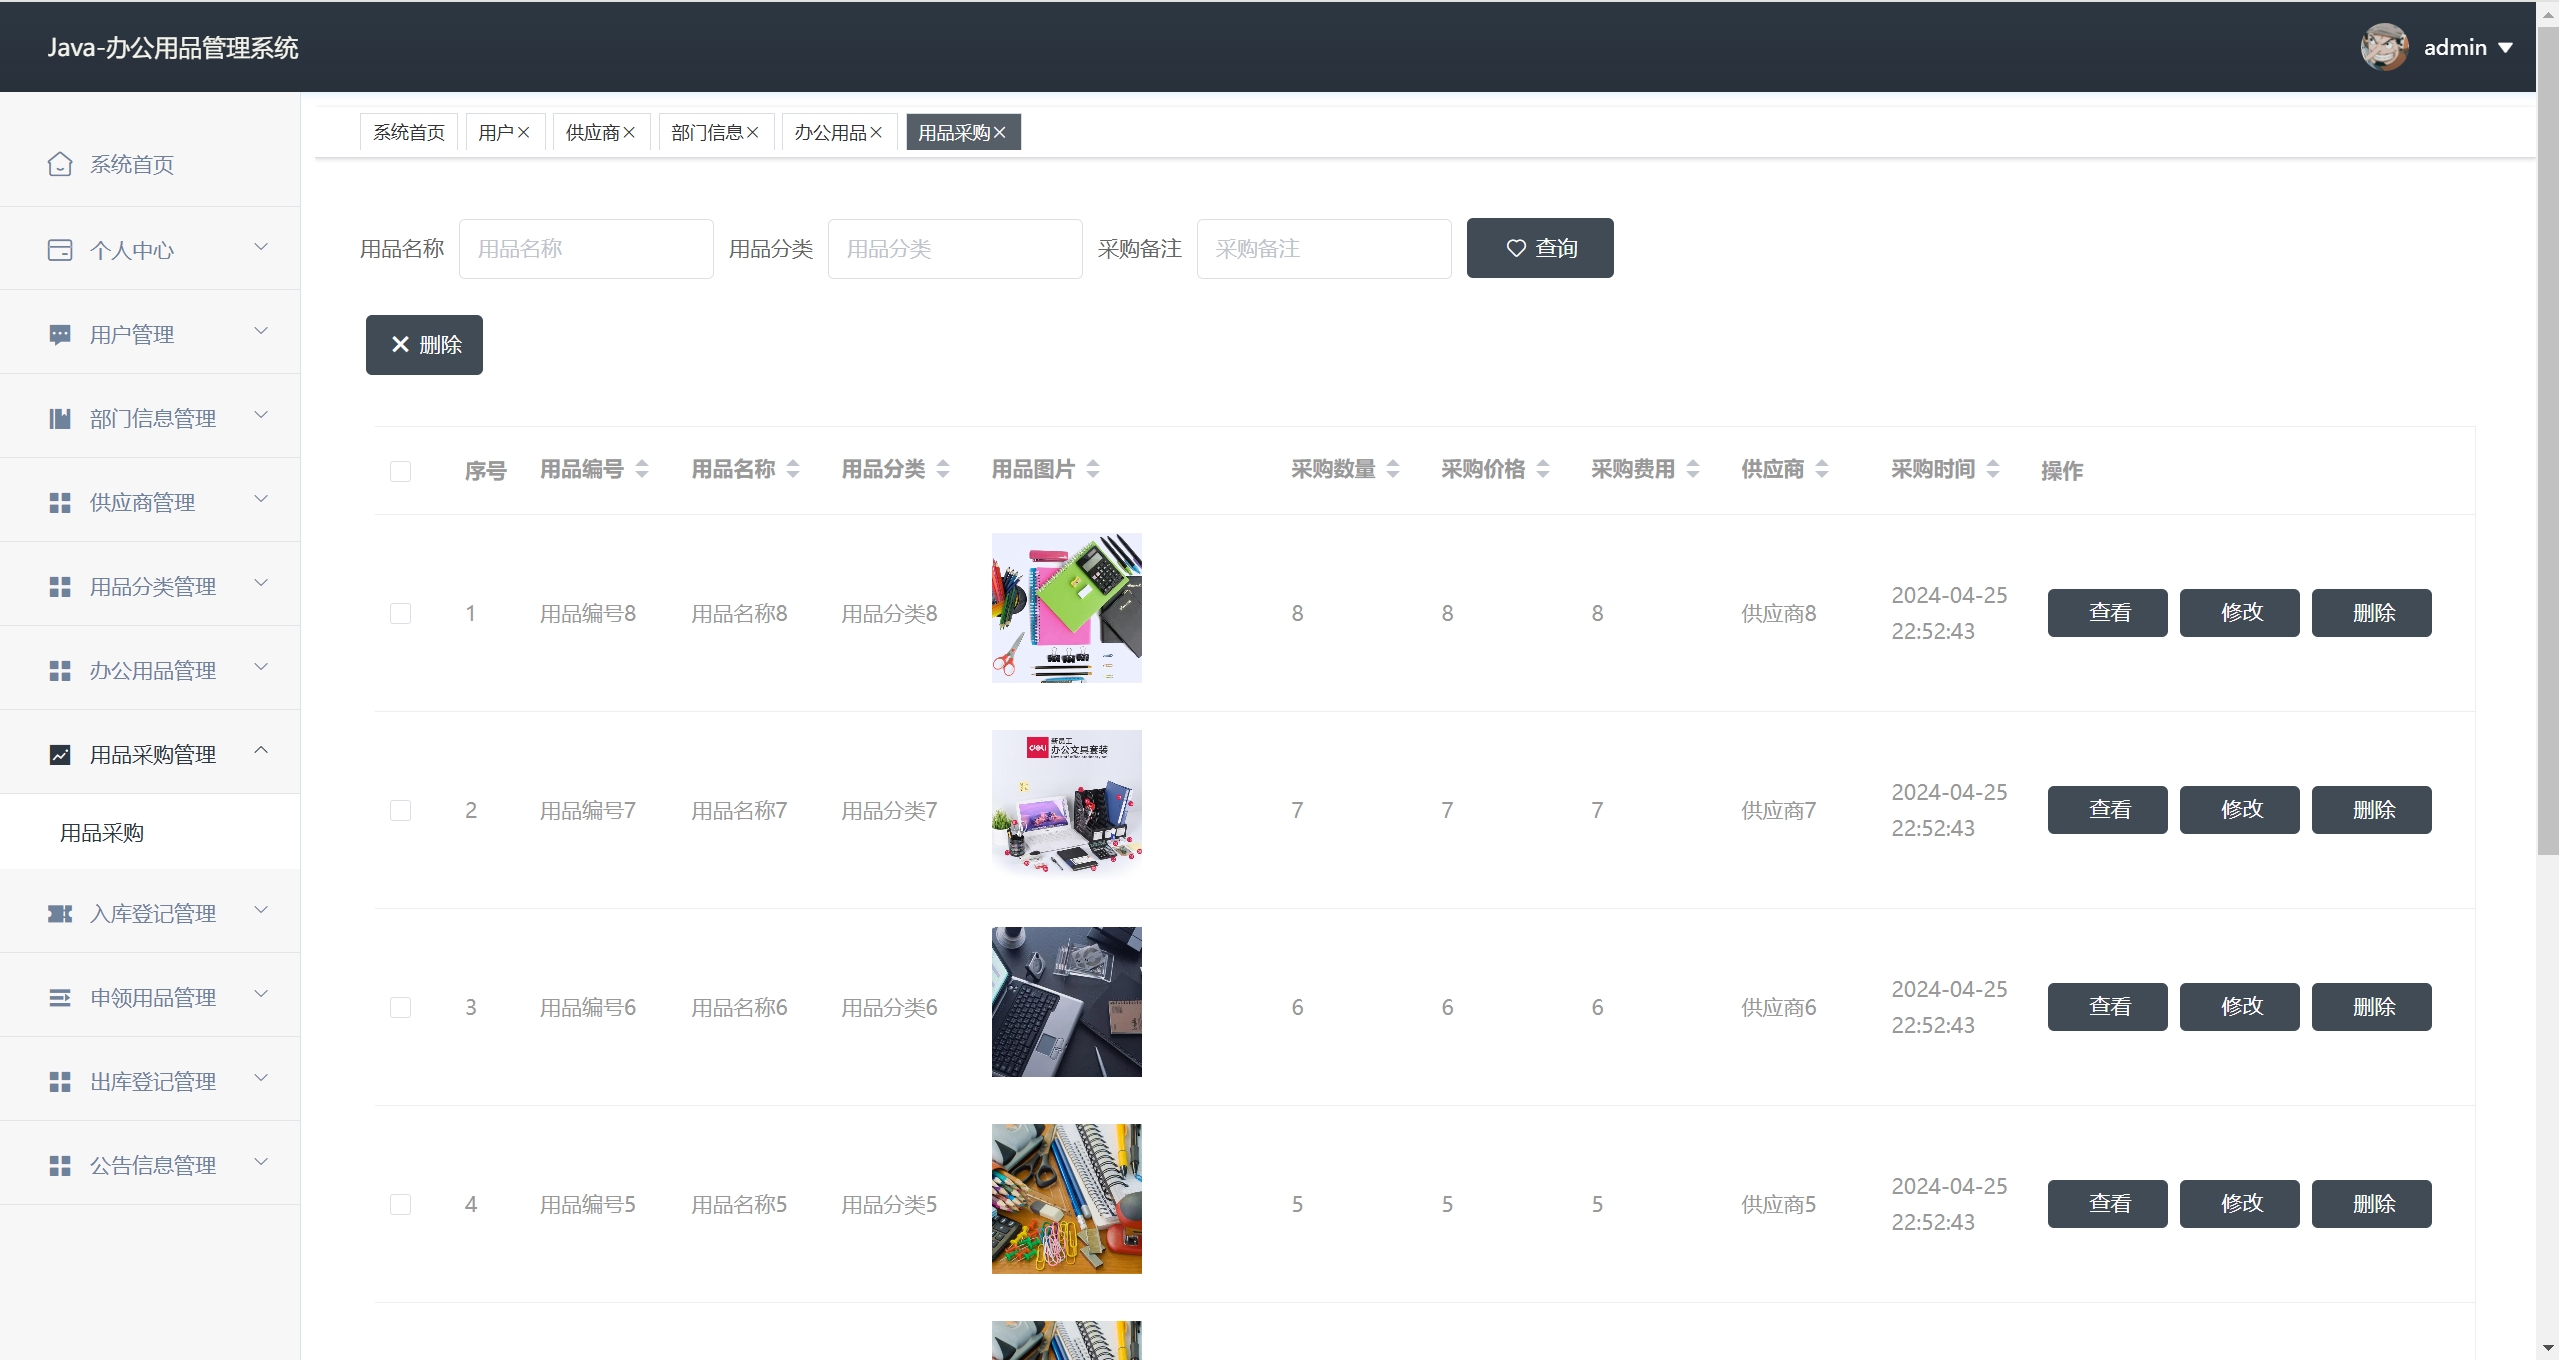Expand the 办公用品管理 menu chevron
Viewport: 2559px width, 1360px height.
(261, 667)
